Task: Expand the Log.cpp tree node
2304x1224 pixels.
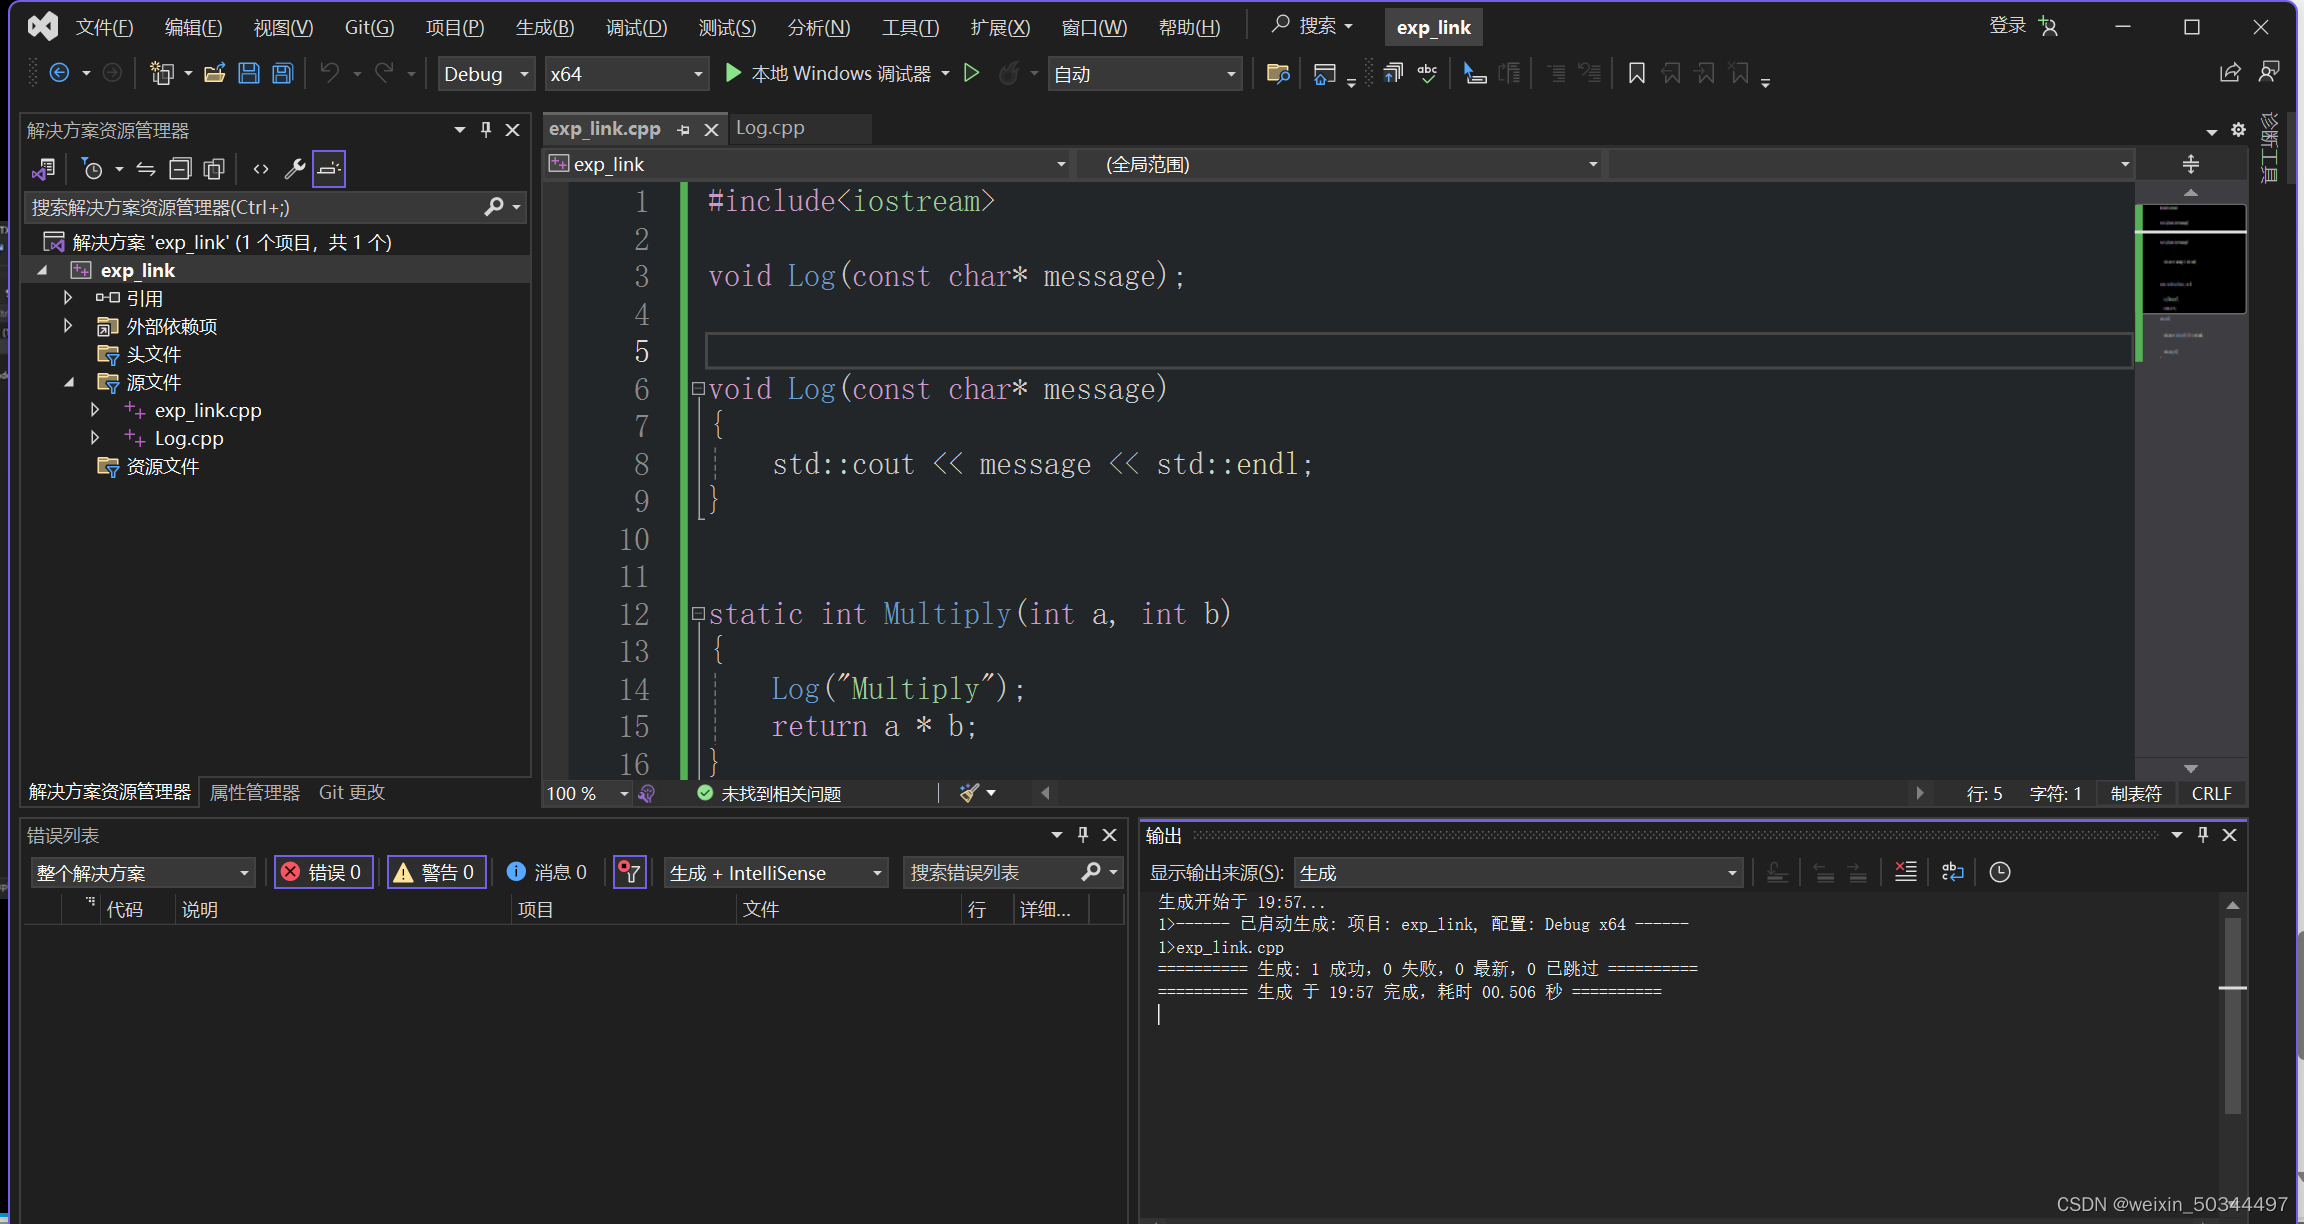Action: coord(95,438)
